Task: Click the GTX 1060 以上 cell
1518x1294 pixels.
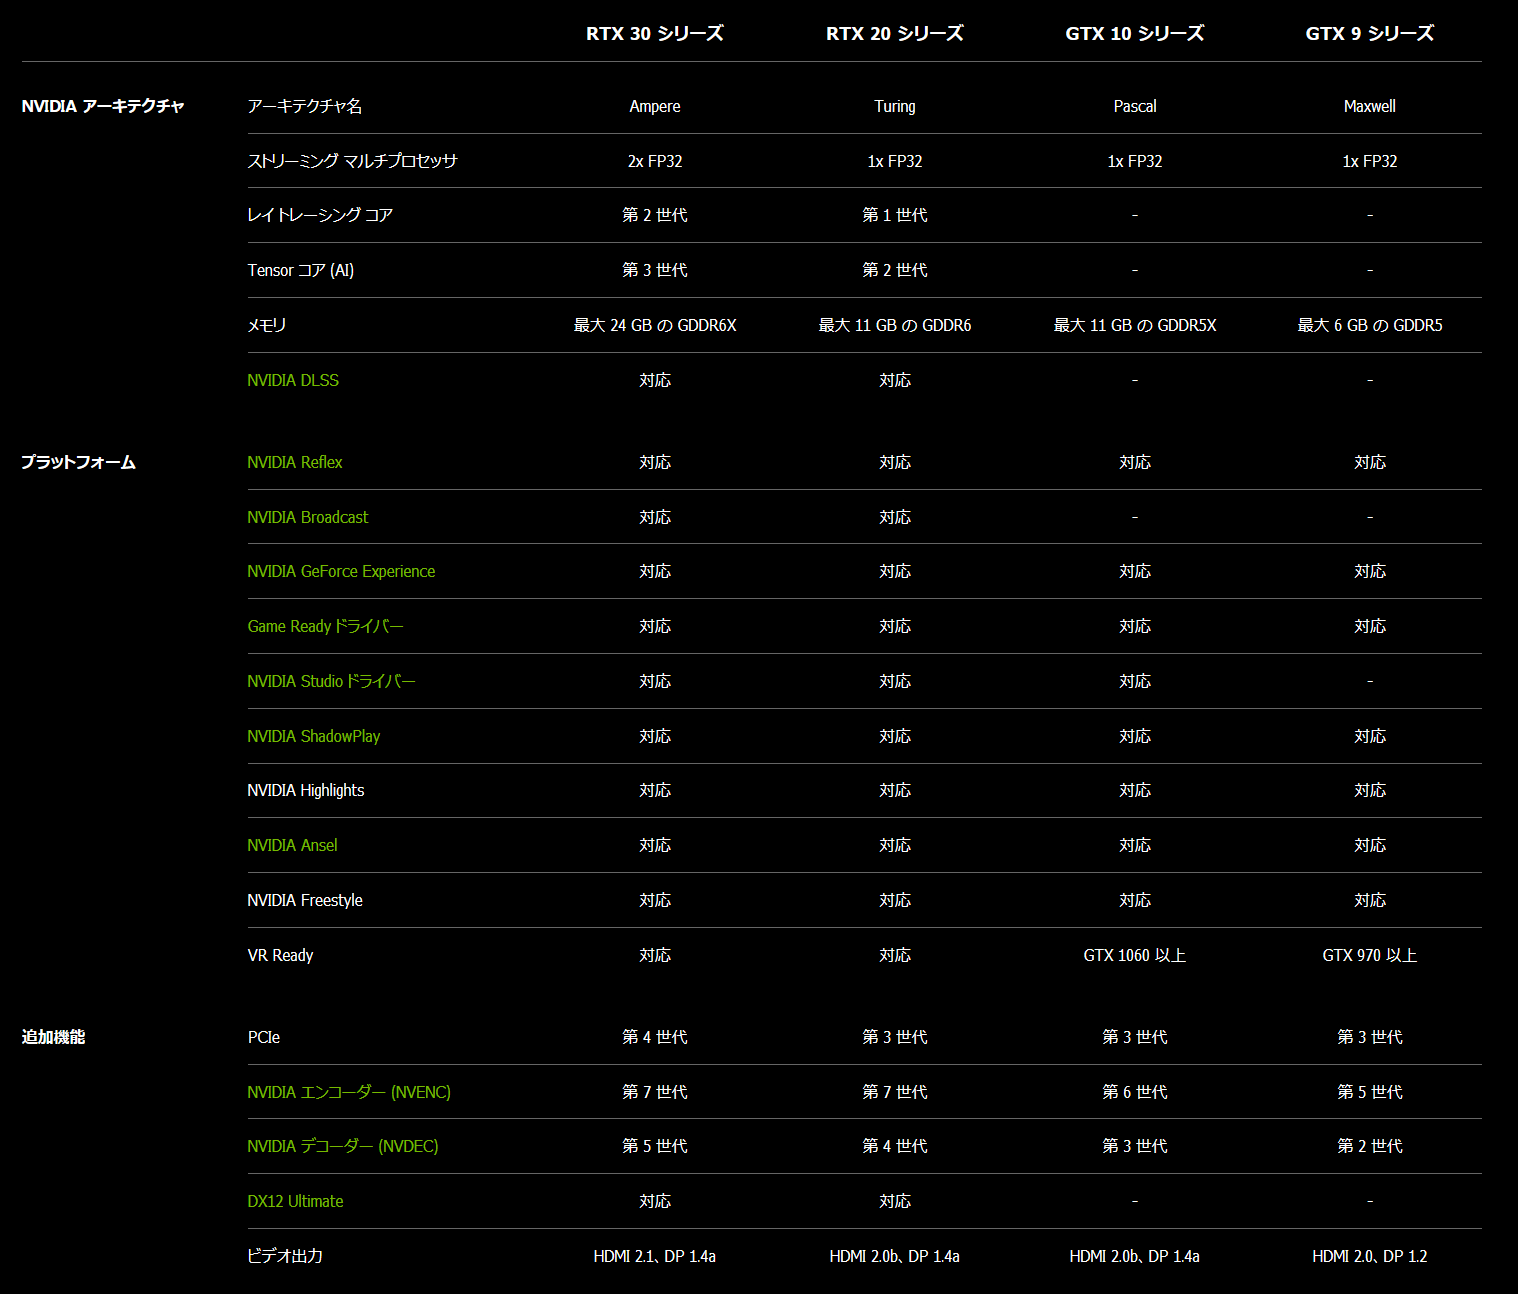Action: click(1135, 955)
